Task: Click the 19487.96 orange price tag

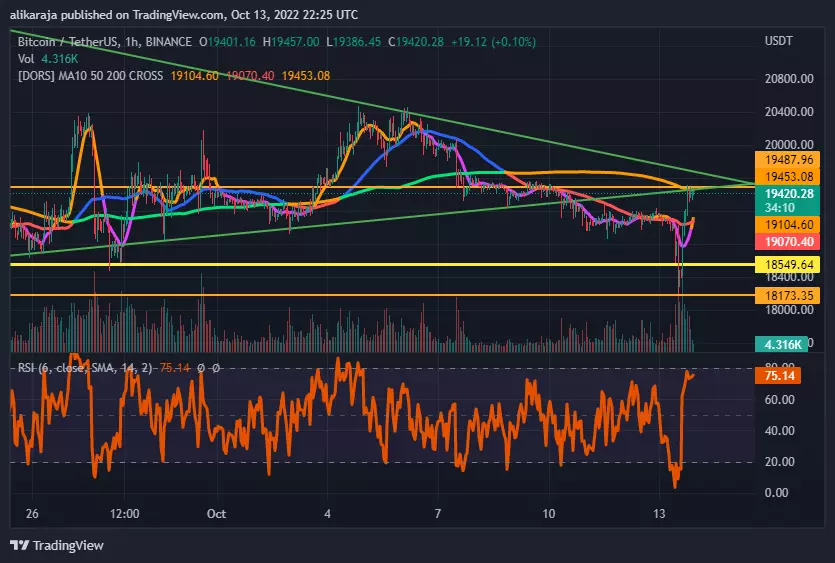Action: (787, 159)
